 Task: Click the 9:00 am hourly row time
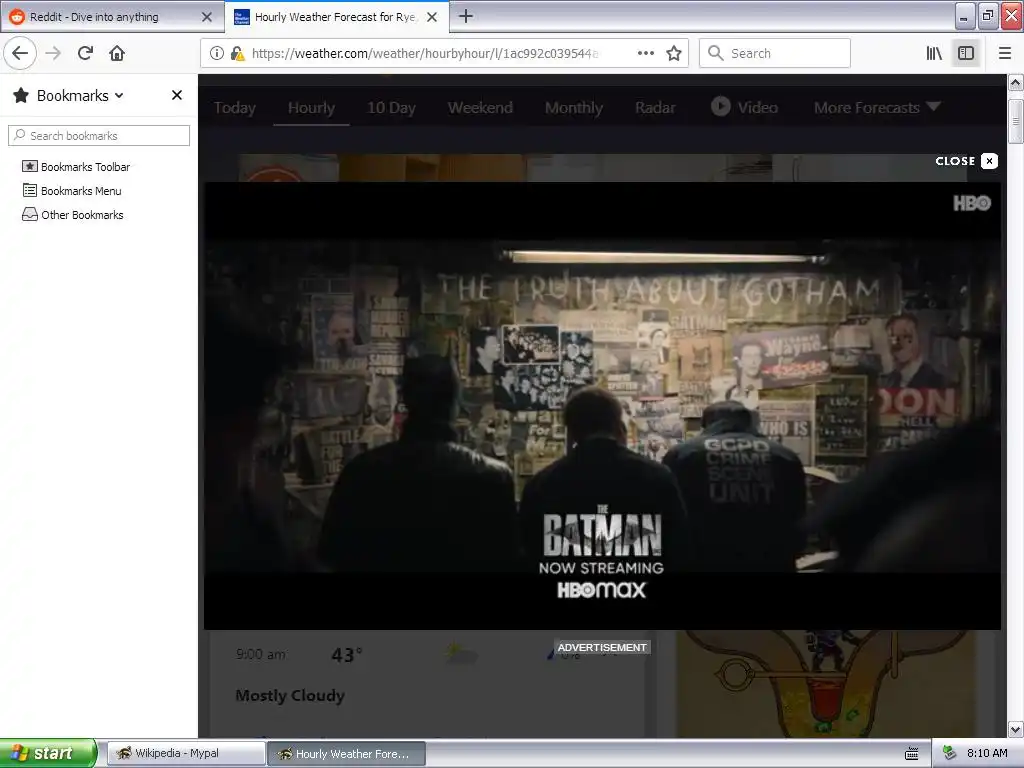pos(260,654)
